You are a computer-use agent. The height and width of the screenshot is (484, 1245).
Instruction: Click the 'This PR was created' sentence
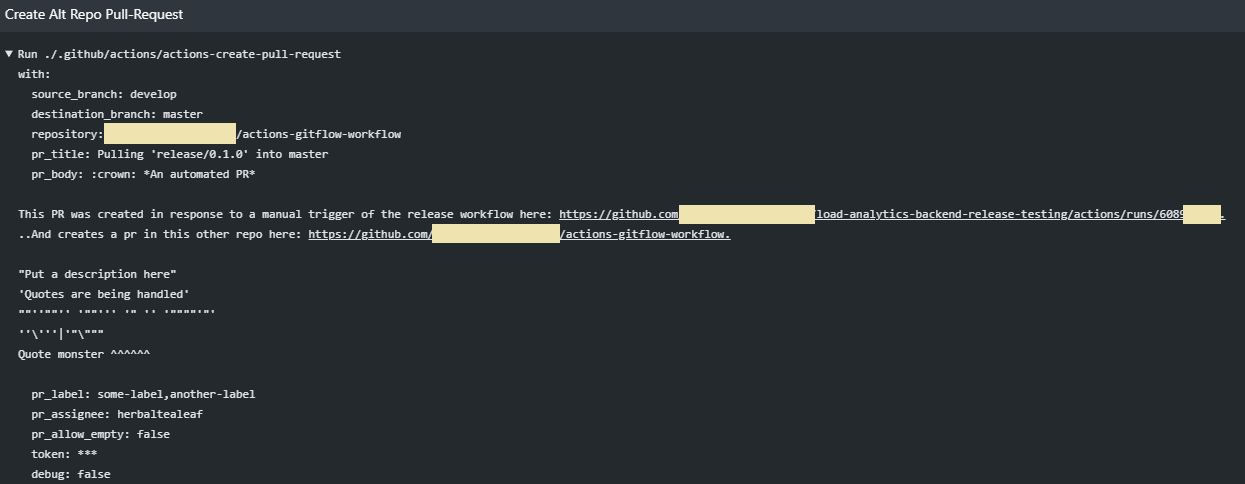285,214
